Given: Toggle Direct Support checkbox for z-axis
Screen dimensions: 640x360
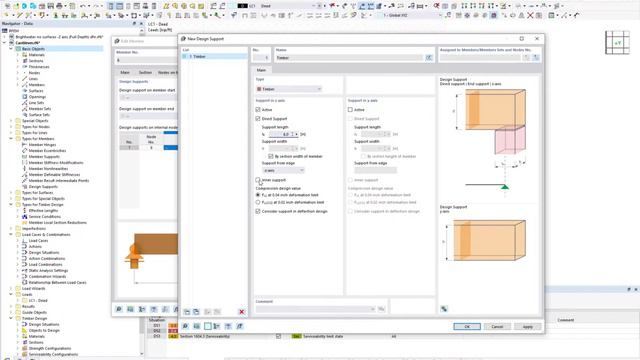Looking at the screenshot, I should pyautogui.click(x=258, y=118).
